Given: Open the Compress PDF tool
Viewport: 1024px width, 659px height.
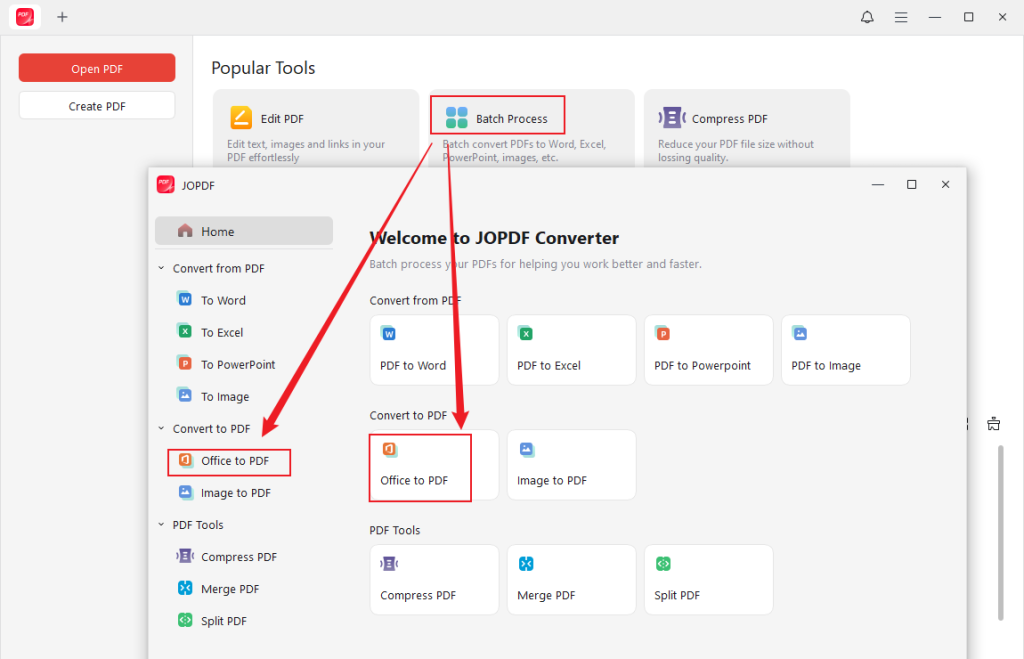Looking at the screenshot, I should [x=434, y=580].
